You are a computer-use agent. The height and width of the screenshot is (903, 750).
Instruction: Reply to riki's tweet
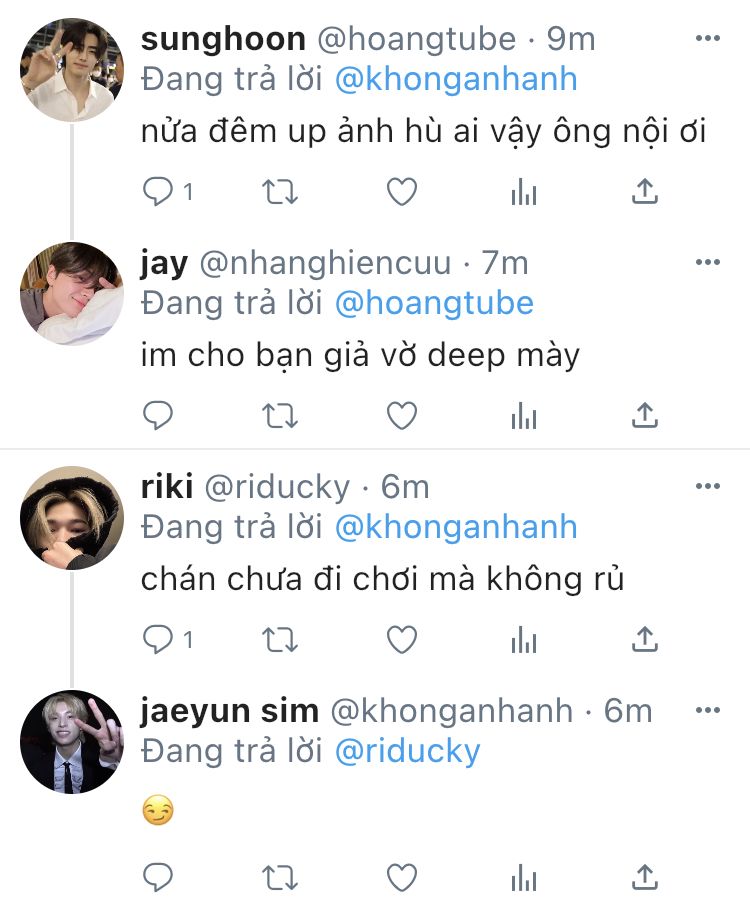tap(157, 639)
